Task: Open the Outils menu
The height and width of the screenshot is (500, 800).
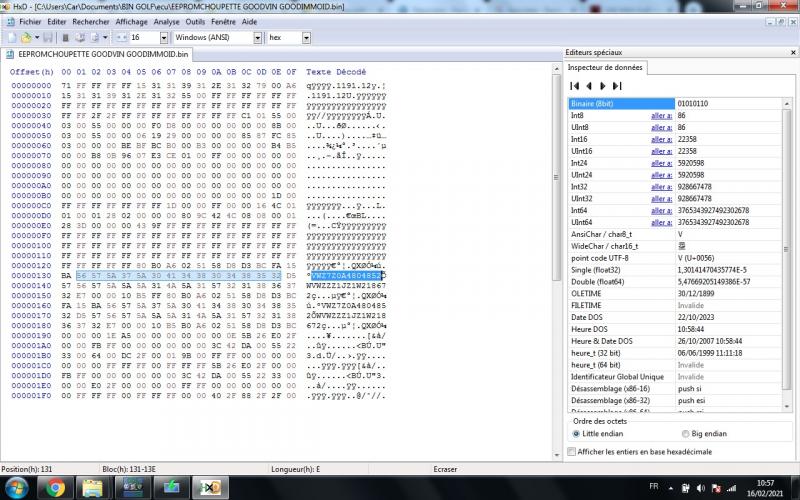Action: (195, 22)
